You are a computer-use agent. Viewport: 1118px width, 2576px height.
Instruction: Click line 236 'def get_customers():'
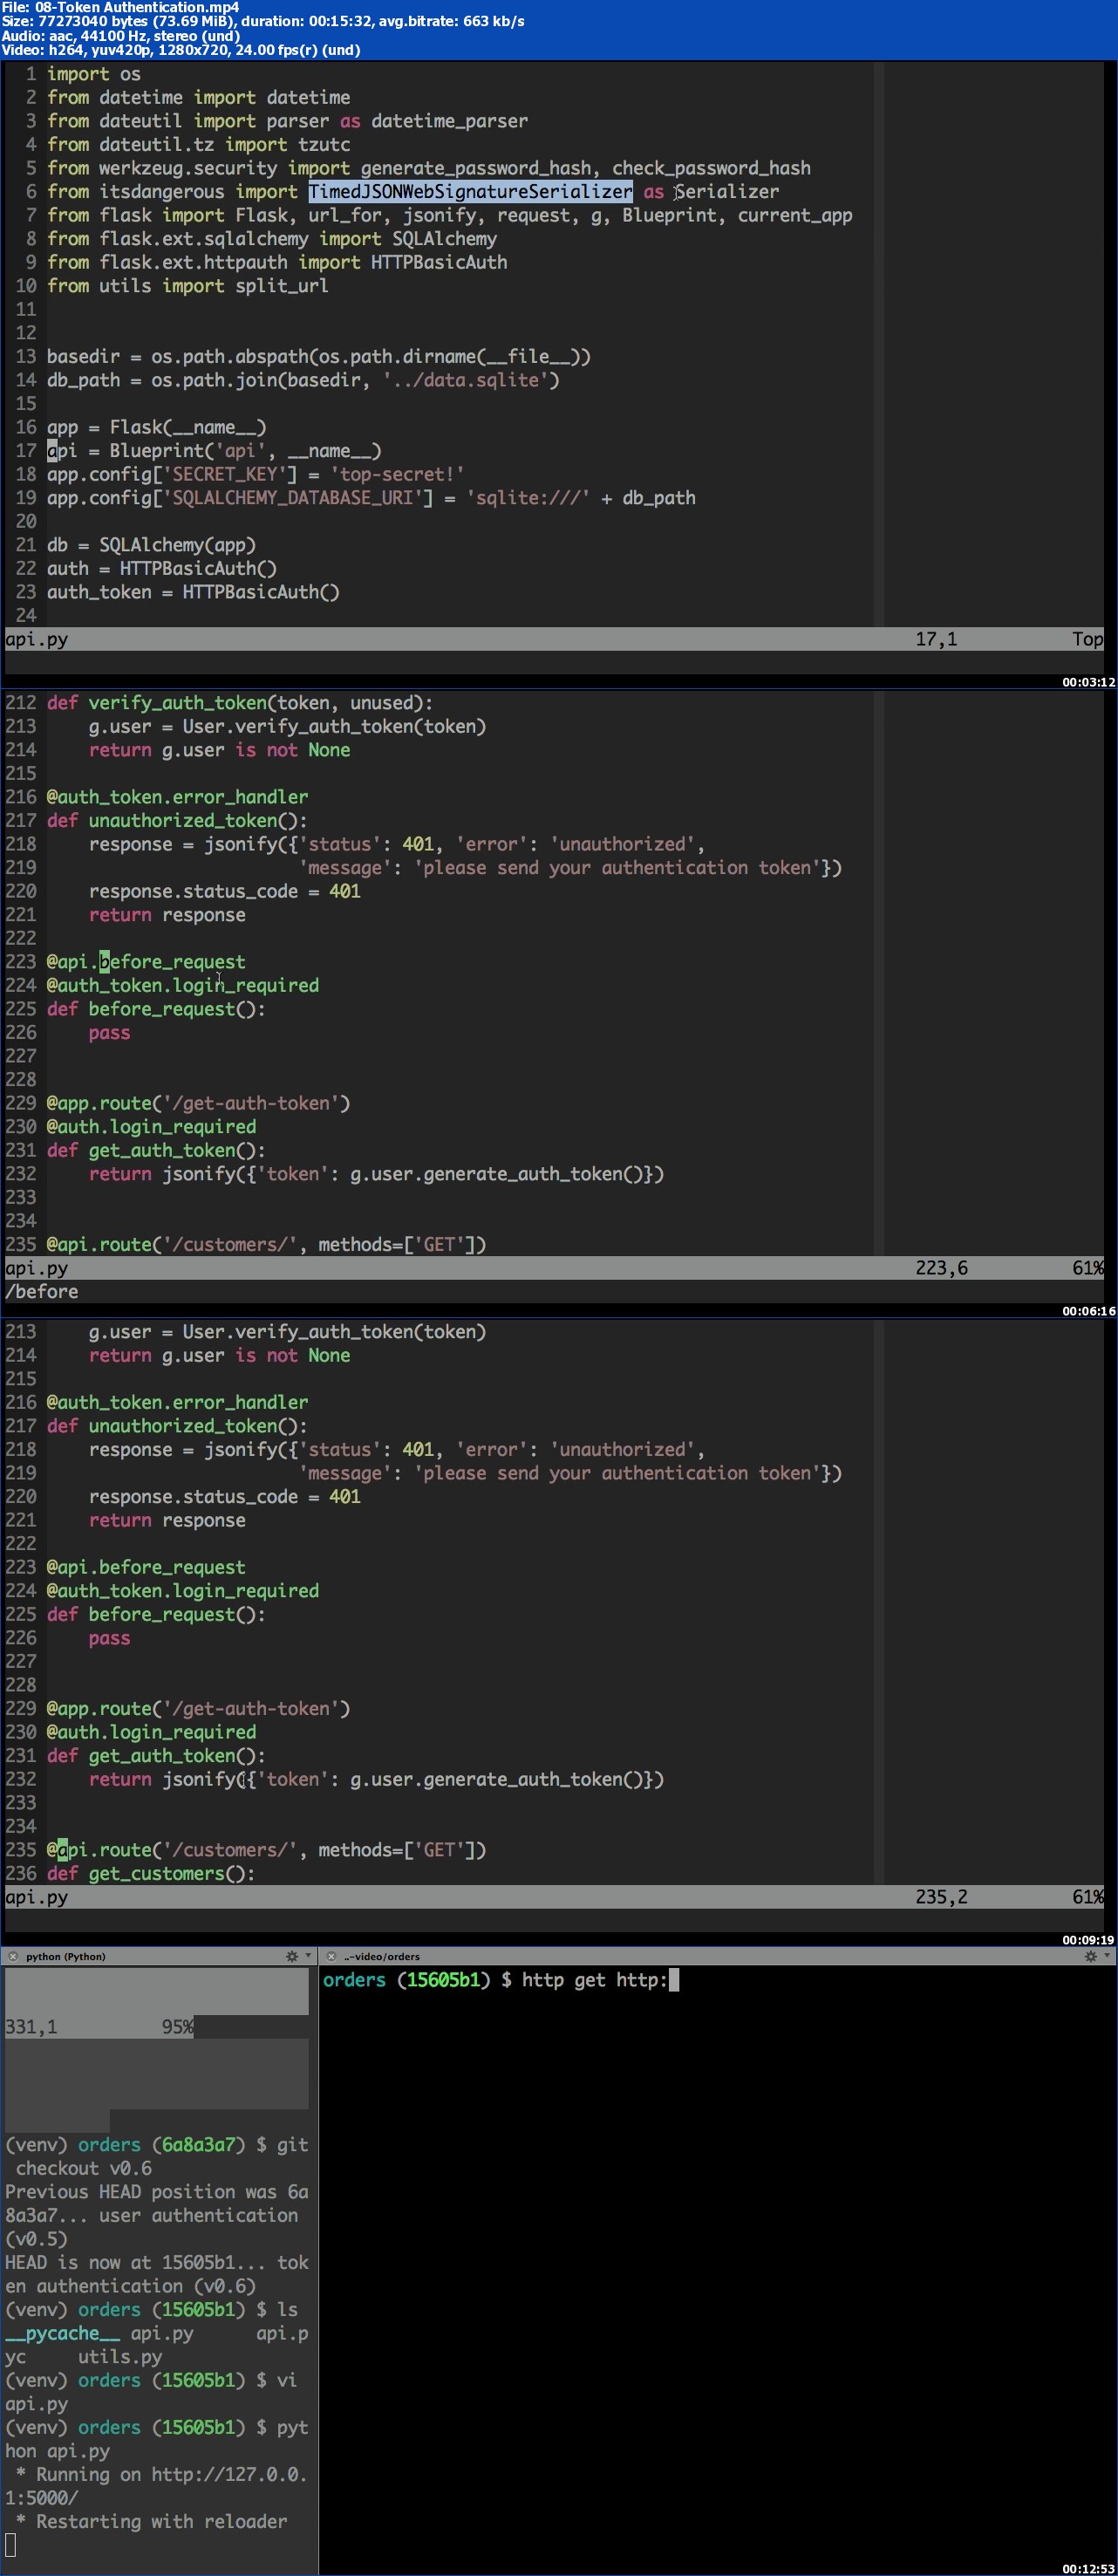click(x=151, y=1873)
